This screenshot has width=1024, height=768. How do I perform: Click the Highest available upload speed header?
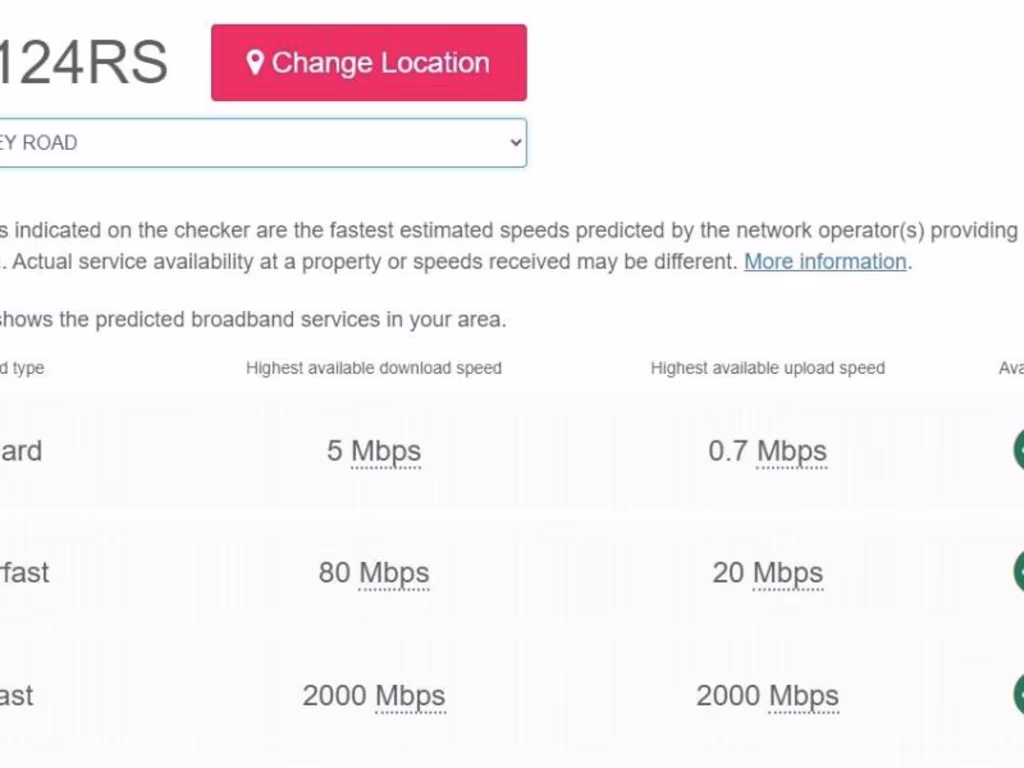(x=767, y=368)
